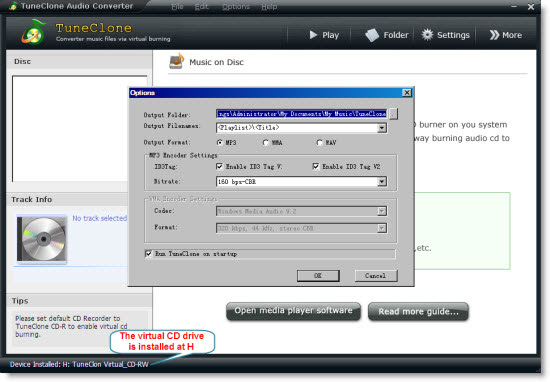The height and width of the screenshot is (382, 550).
Task: Click the Device Installed status bar text
Action: (79, 364)
